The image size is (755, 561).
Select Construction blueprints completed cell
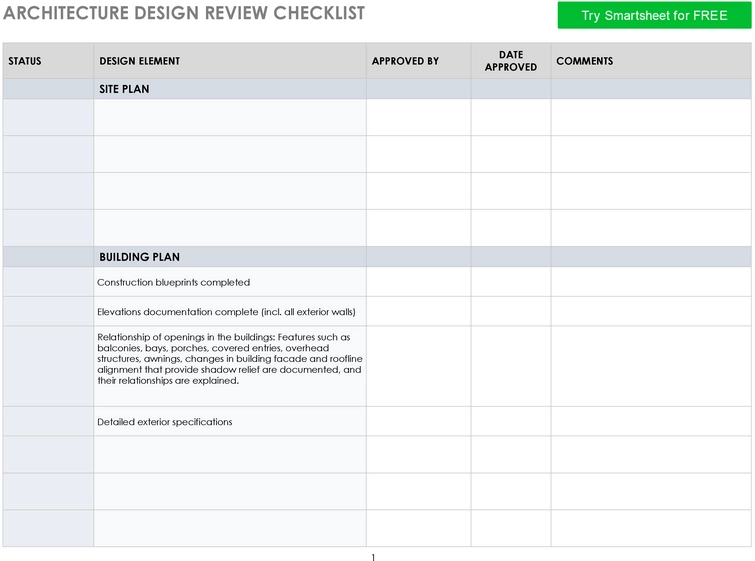[230, 282]
